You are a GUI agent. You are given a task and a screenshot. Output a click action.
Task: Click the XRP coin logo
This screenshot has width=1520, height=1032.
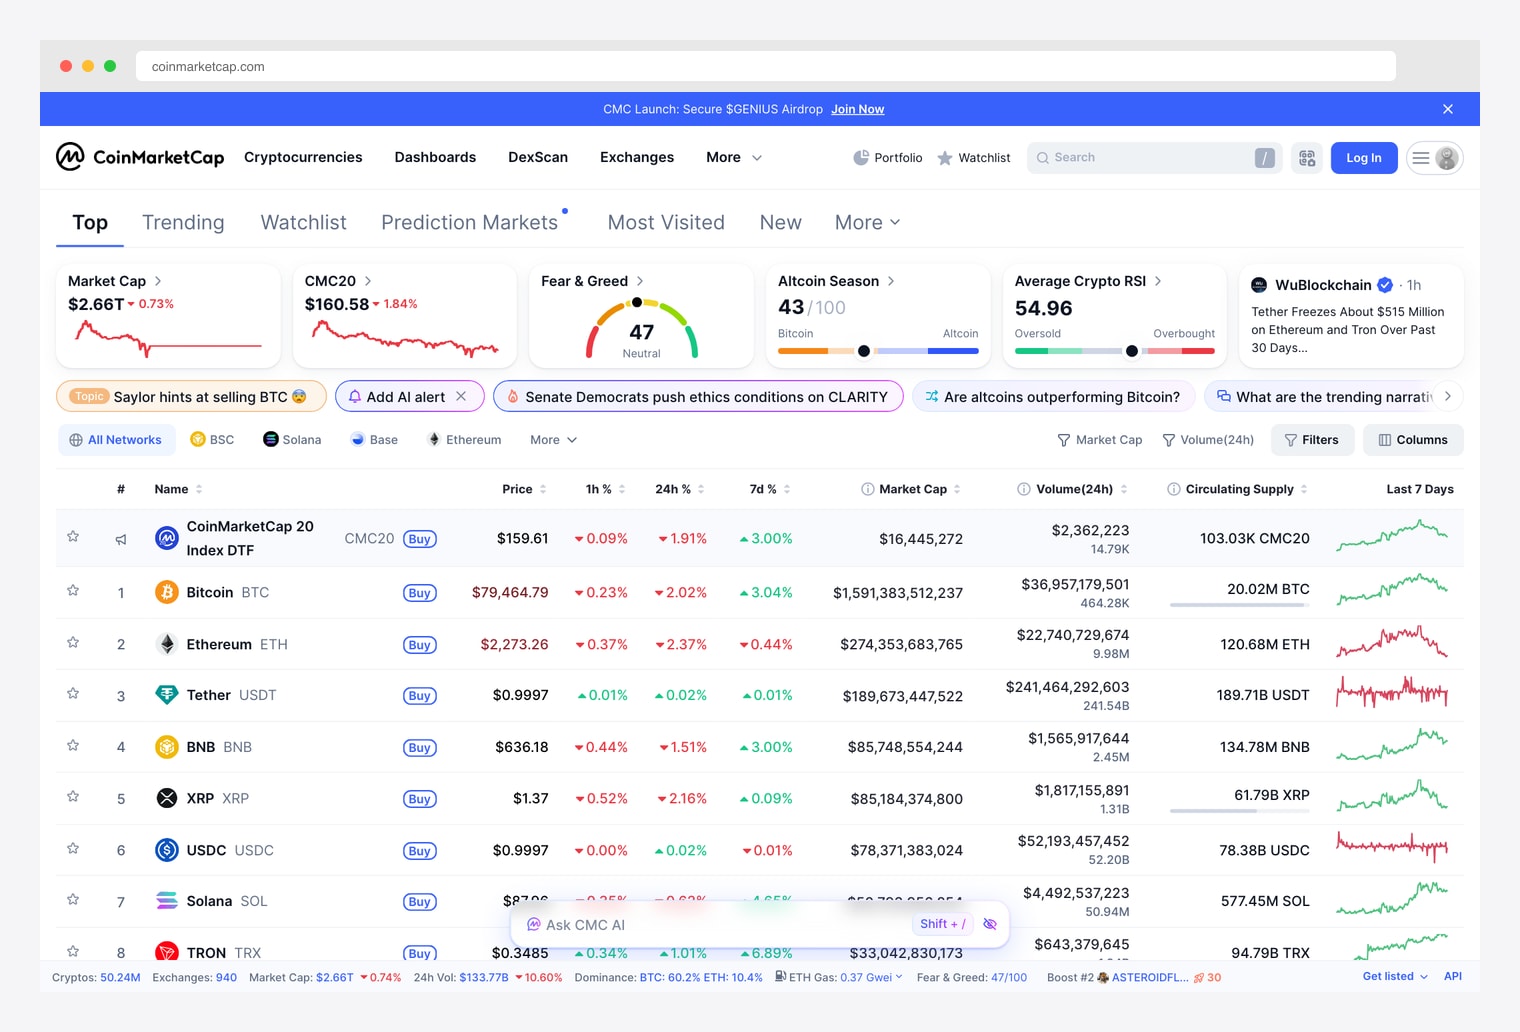(167, 798)
